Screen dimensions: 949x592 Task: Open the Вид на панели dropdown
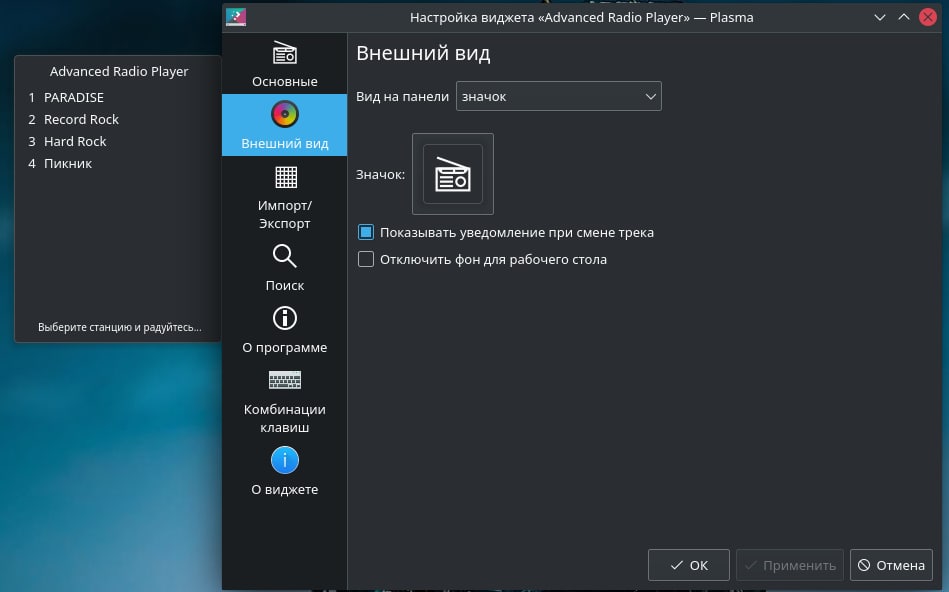558,96
